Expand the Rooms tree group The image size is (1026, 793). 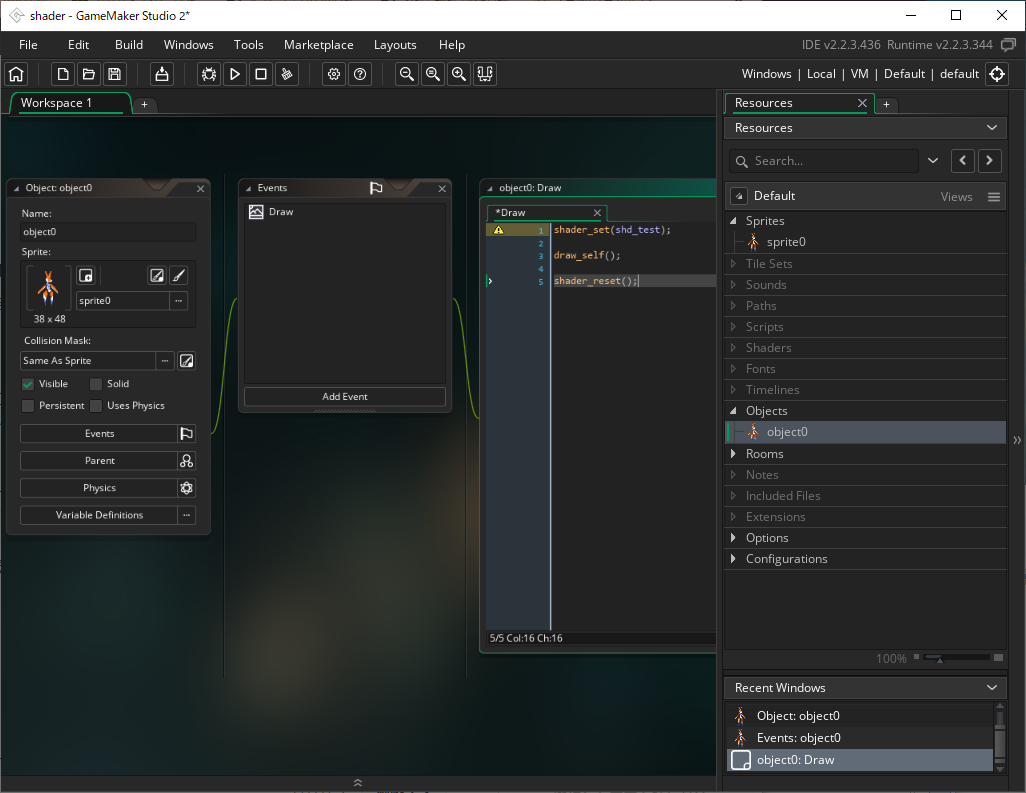(734, 453)
